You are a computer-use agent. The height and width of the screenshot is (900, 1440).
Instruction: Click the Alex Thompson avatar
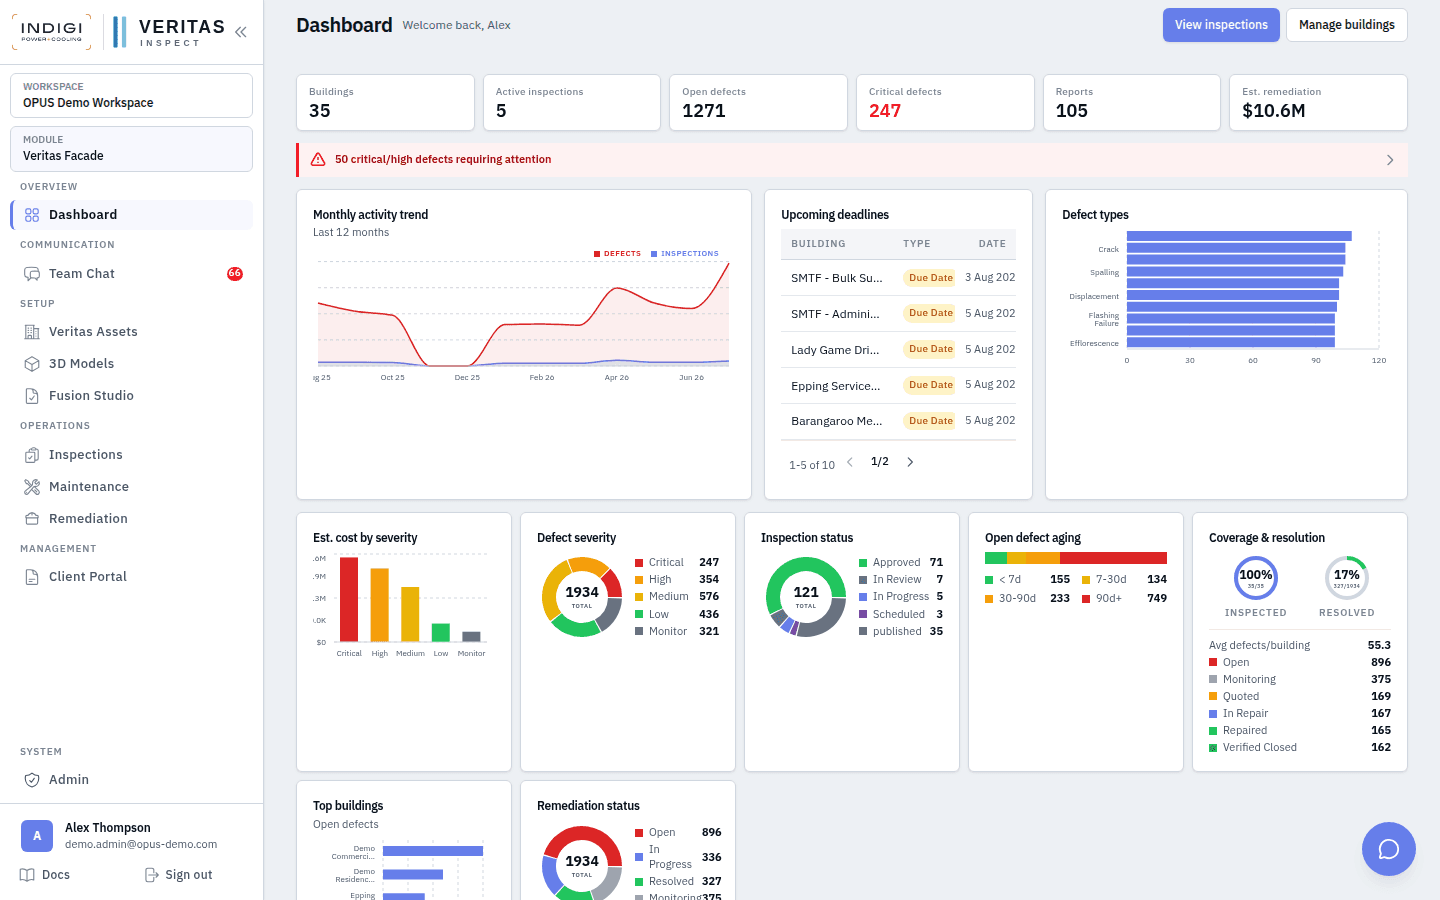click(x=37, y=835)
